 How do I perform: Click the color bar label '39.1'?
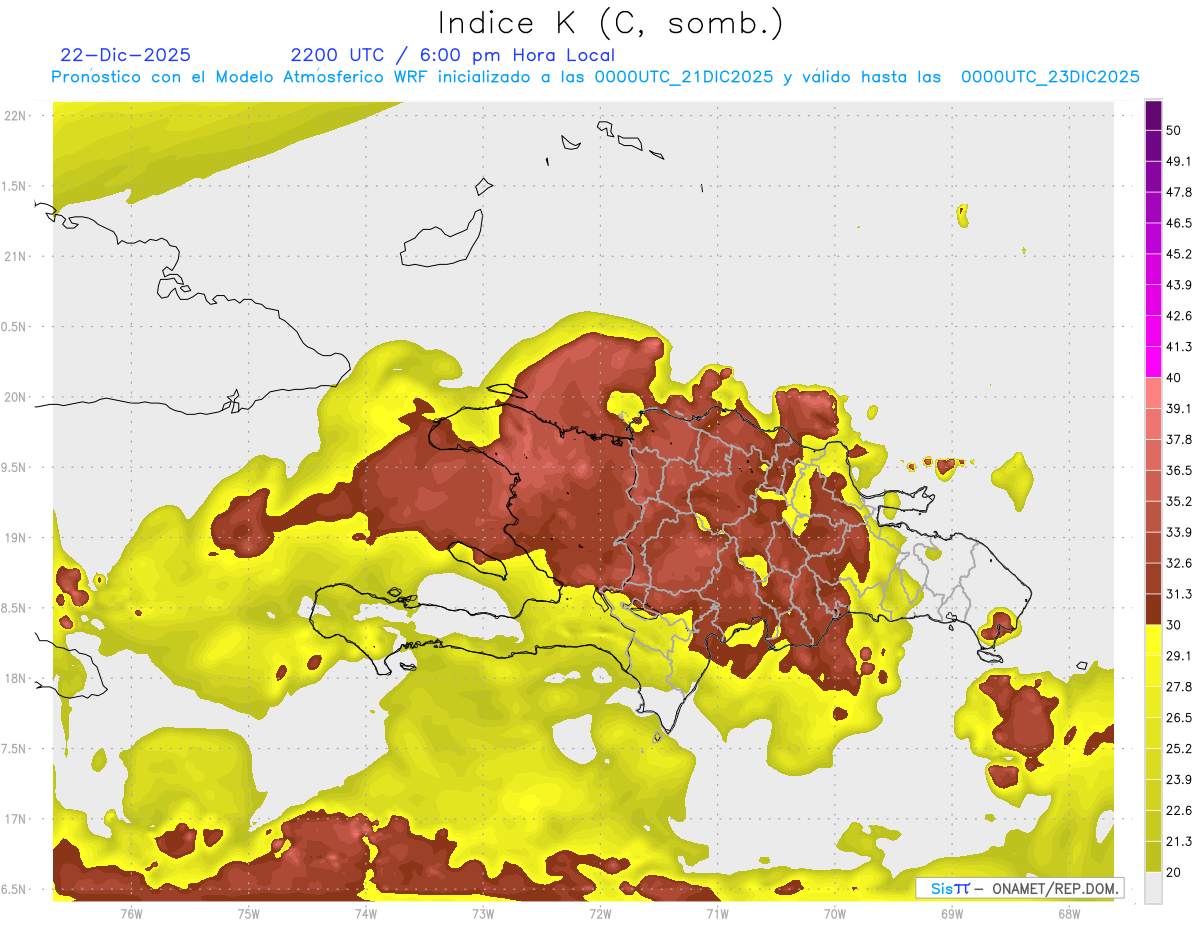click(1178, 408)
